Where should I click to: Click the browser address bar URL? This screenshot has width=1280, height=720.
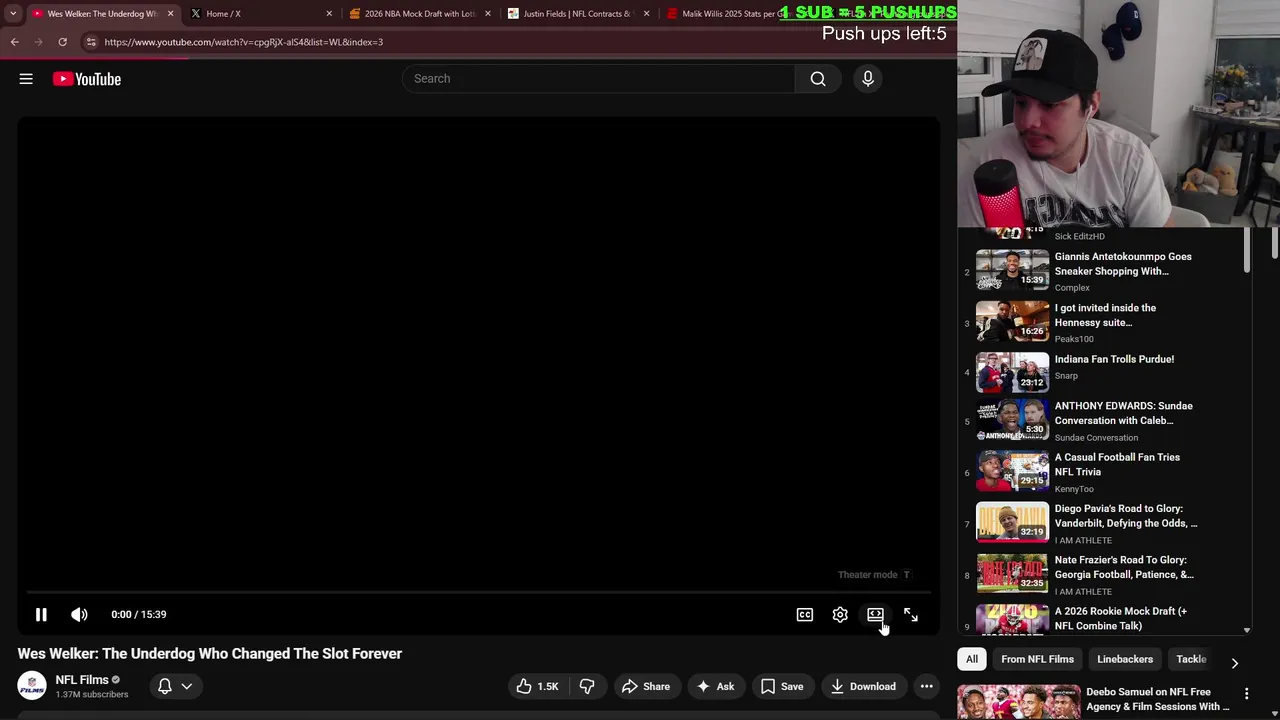(244, 42)
